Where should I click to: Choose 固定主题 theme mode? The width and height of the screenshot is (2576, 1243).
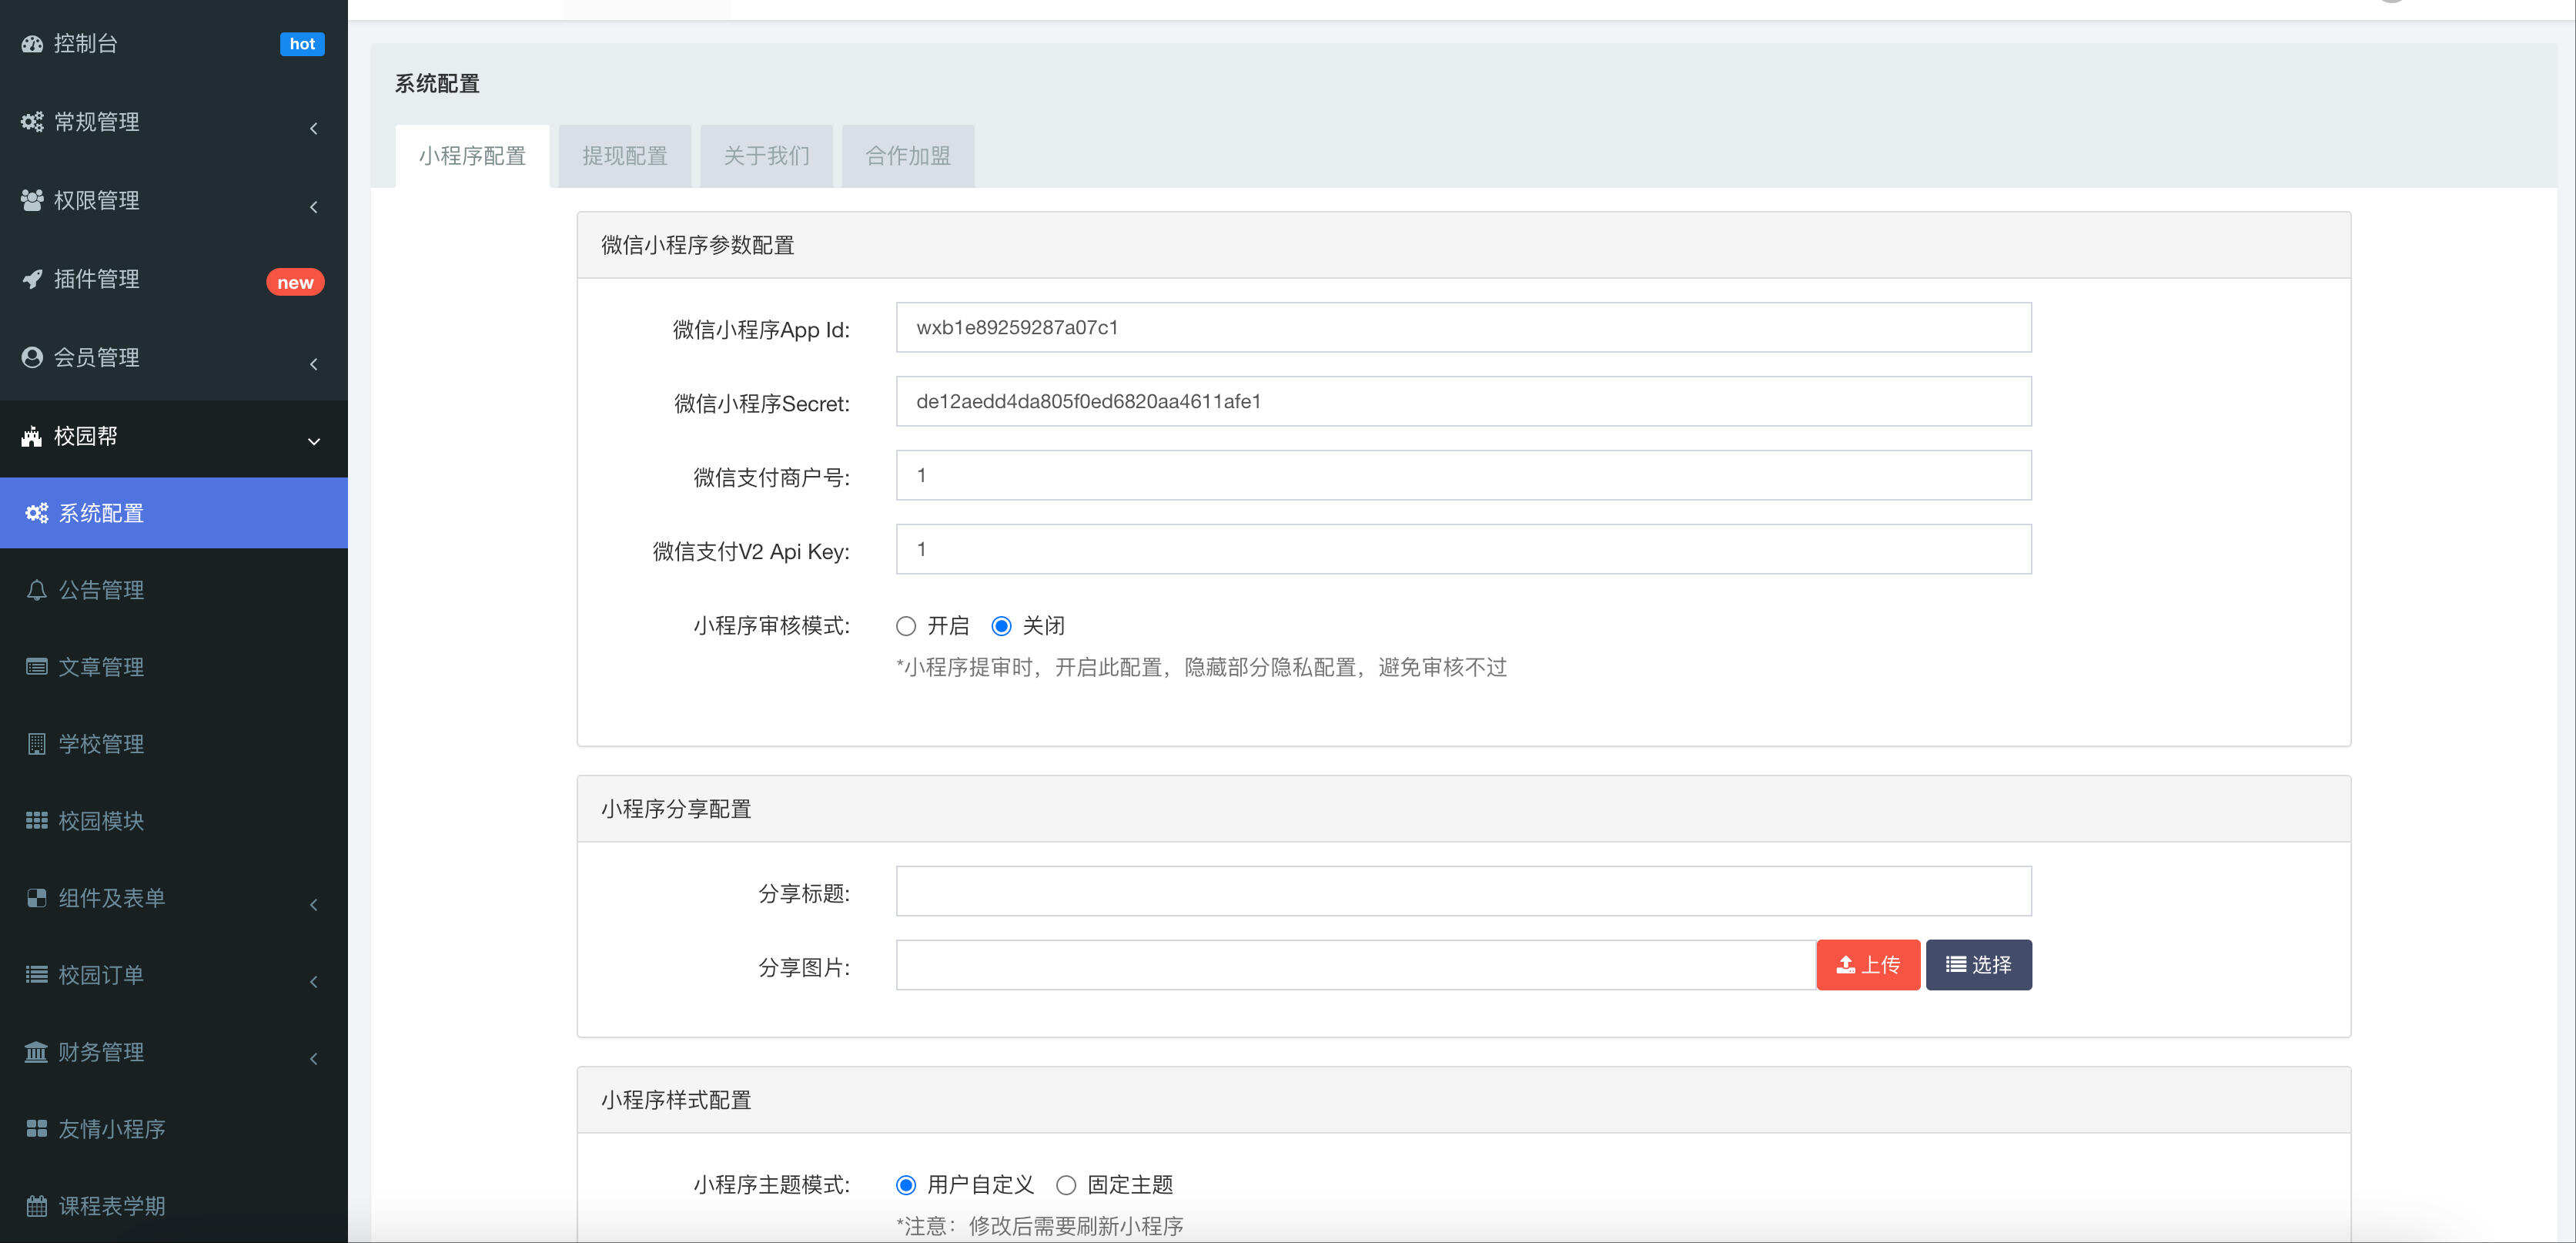(1066, 1185)
